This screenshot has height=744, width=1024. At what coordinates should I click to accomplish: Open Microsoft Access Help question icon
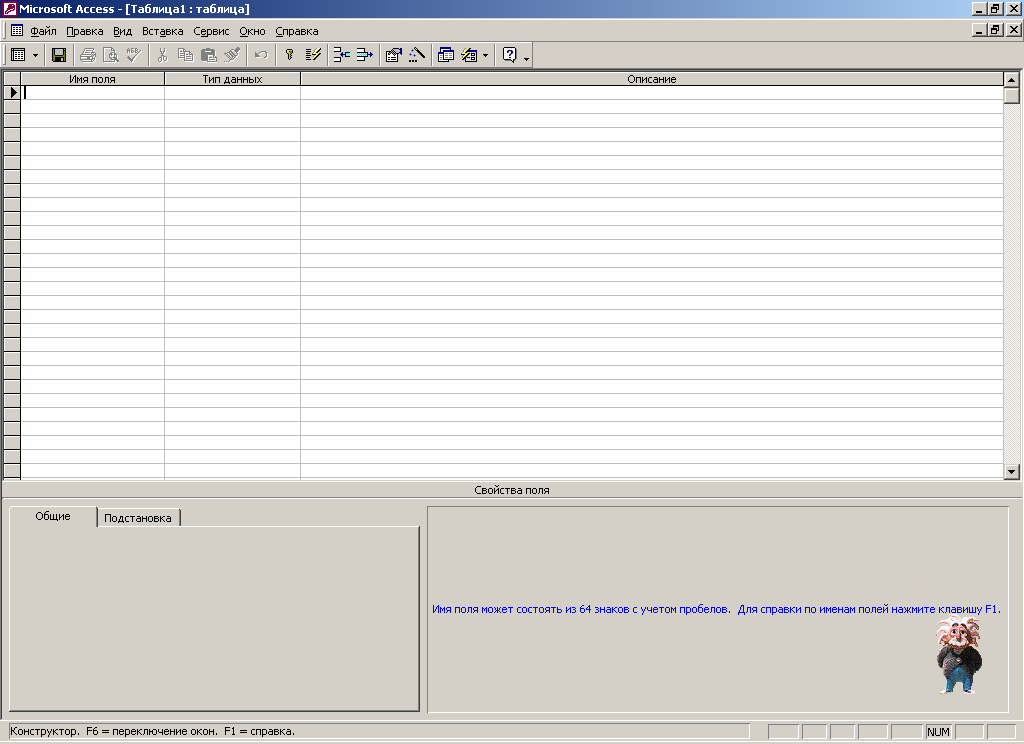coord(509,55)
